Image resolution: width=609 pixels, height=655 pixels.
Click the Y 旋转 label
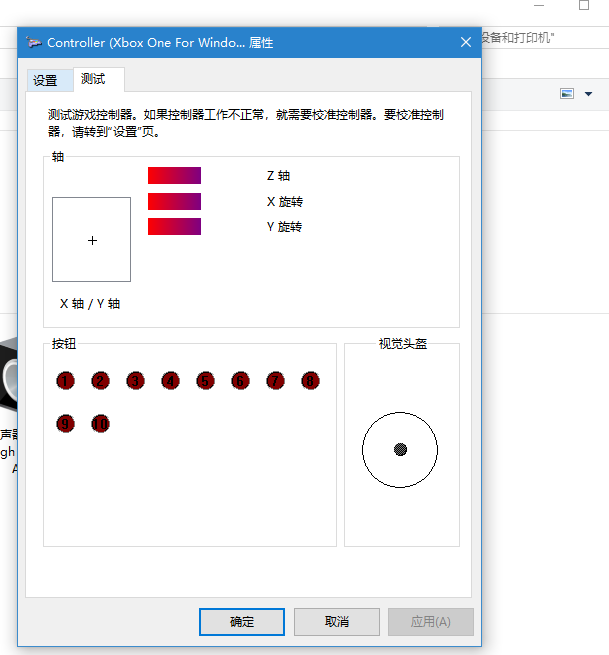tap(284, 227)
